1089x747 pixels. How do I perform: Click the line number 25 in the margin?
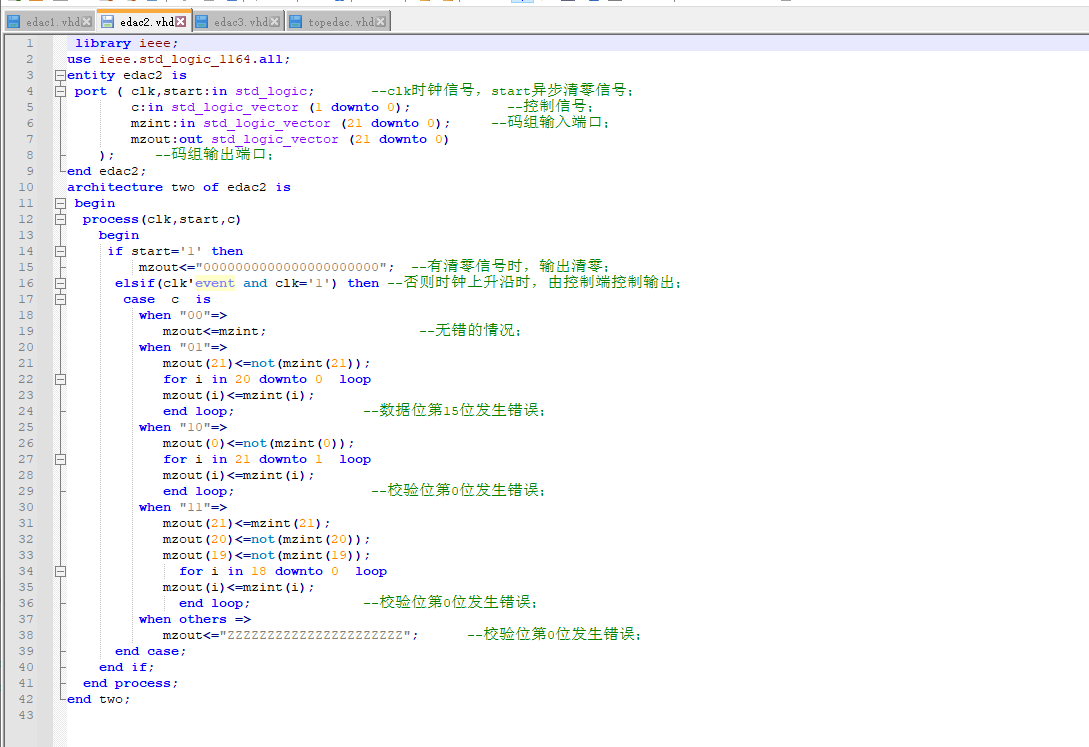[26, 427]
